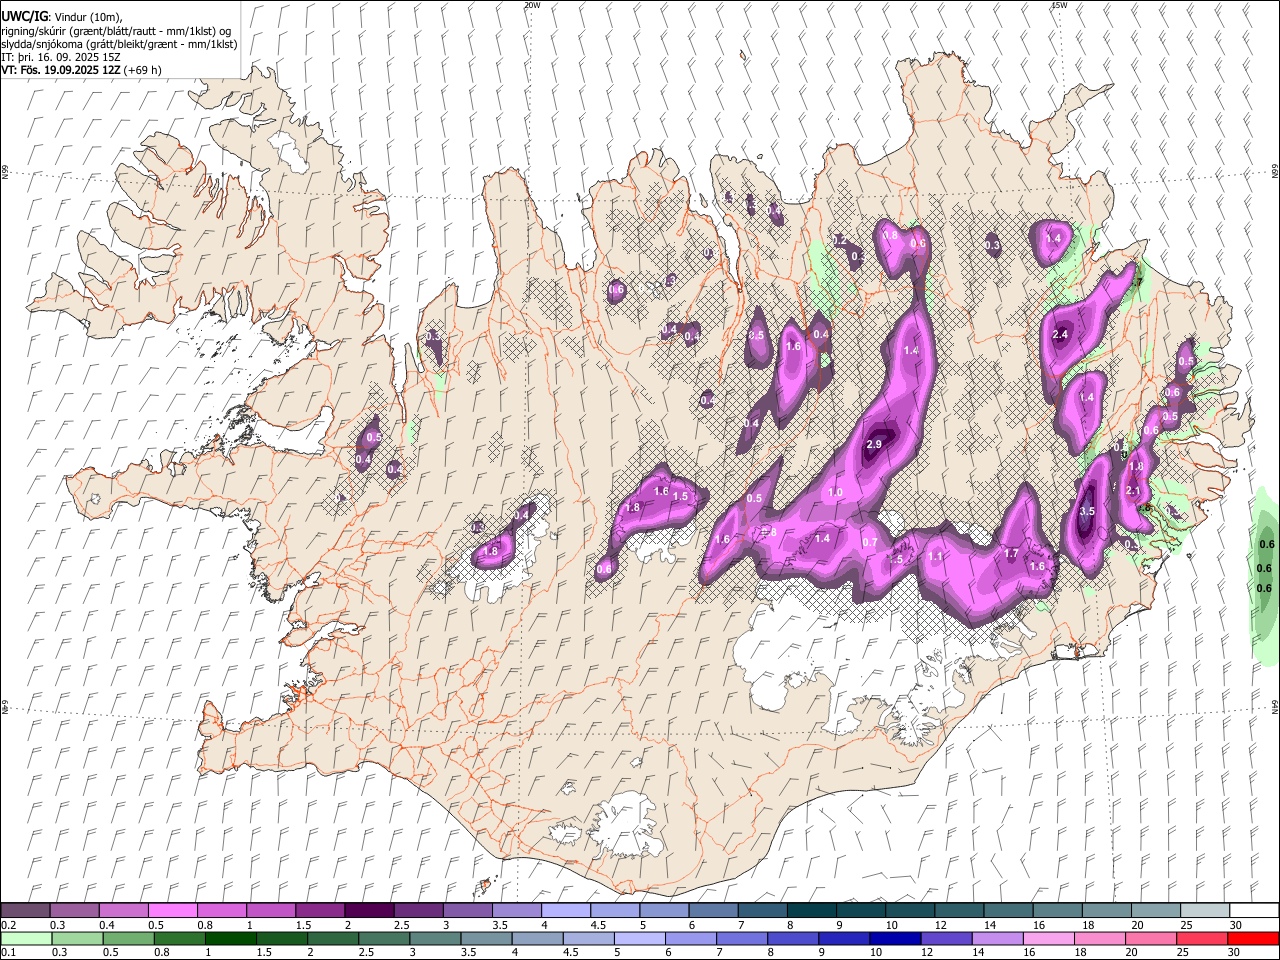Image resolution: width=1280 pixels, height=960 pixels.
Task: Pick the deep blue swatch between 10 and 12 in the lower legend row
Action: 895,938
